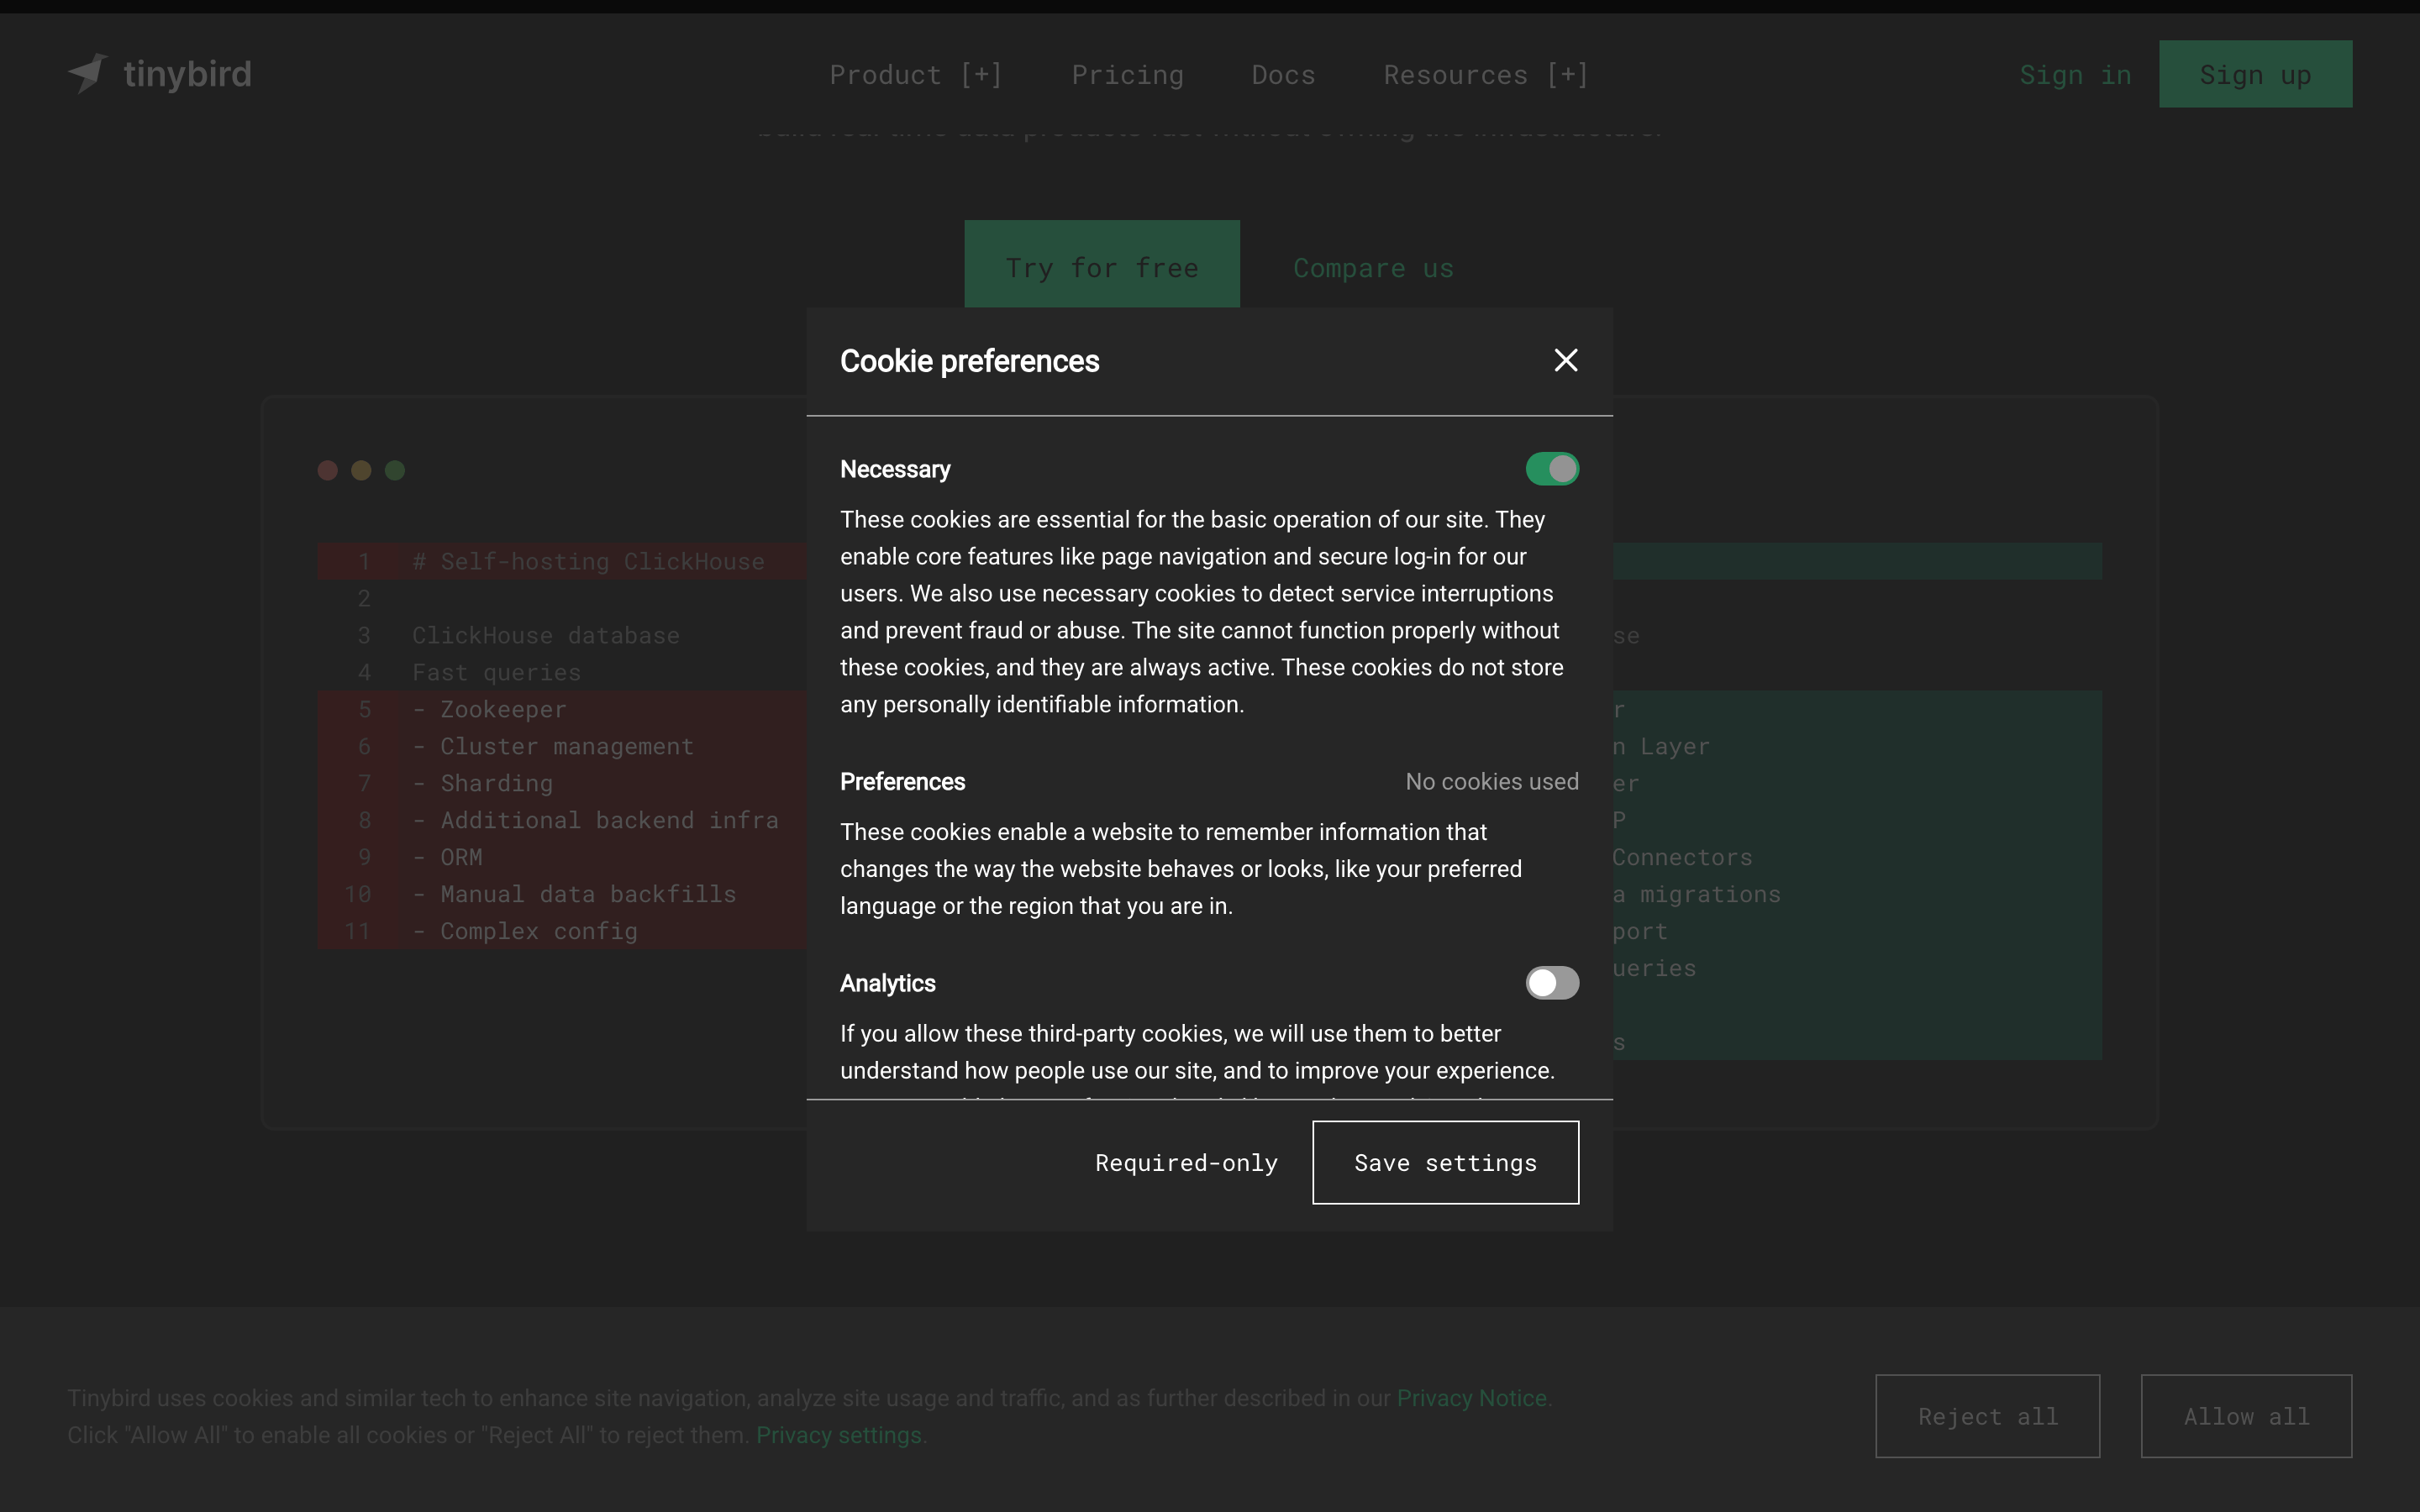The width and height of the screenshot is (2420, 1512).
Task: Click the yellow dot in code window
Action: [x=361, y=470]
